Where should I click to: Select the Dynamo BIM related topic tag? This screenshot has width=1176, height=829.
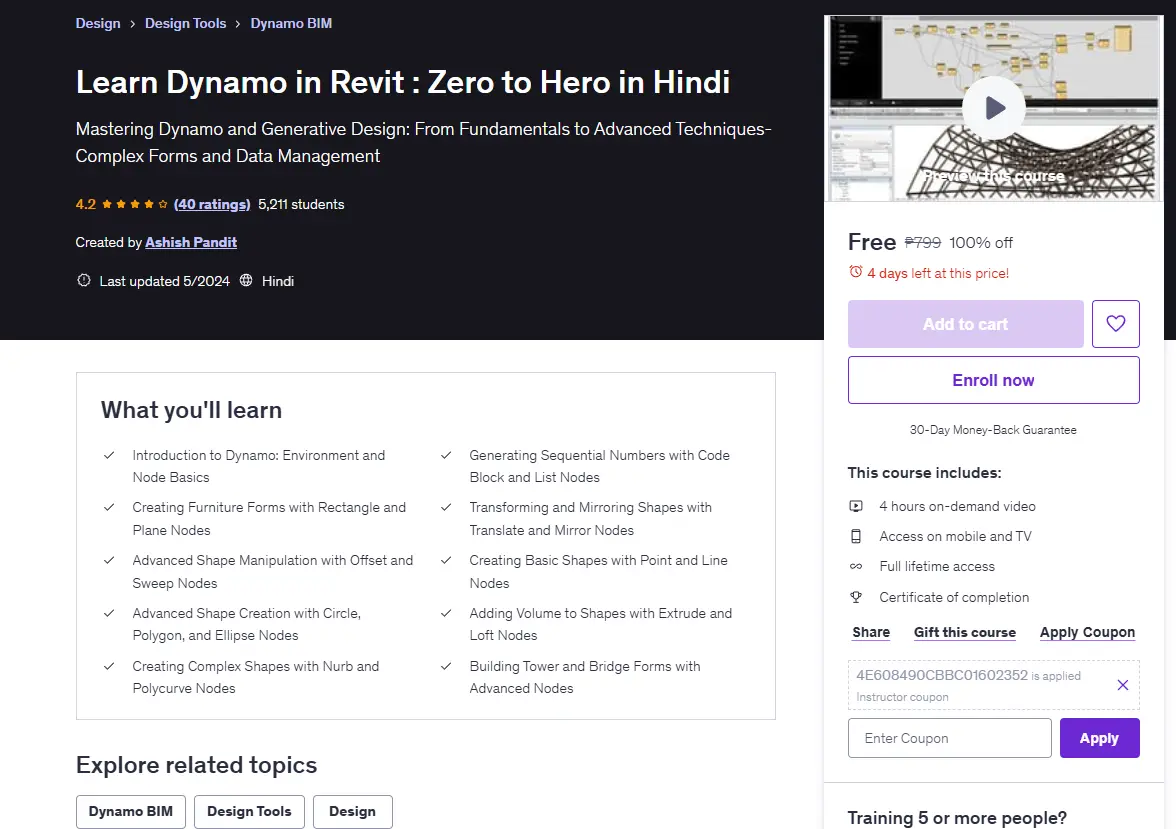click(130, 812)
